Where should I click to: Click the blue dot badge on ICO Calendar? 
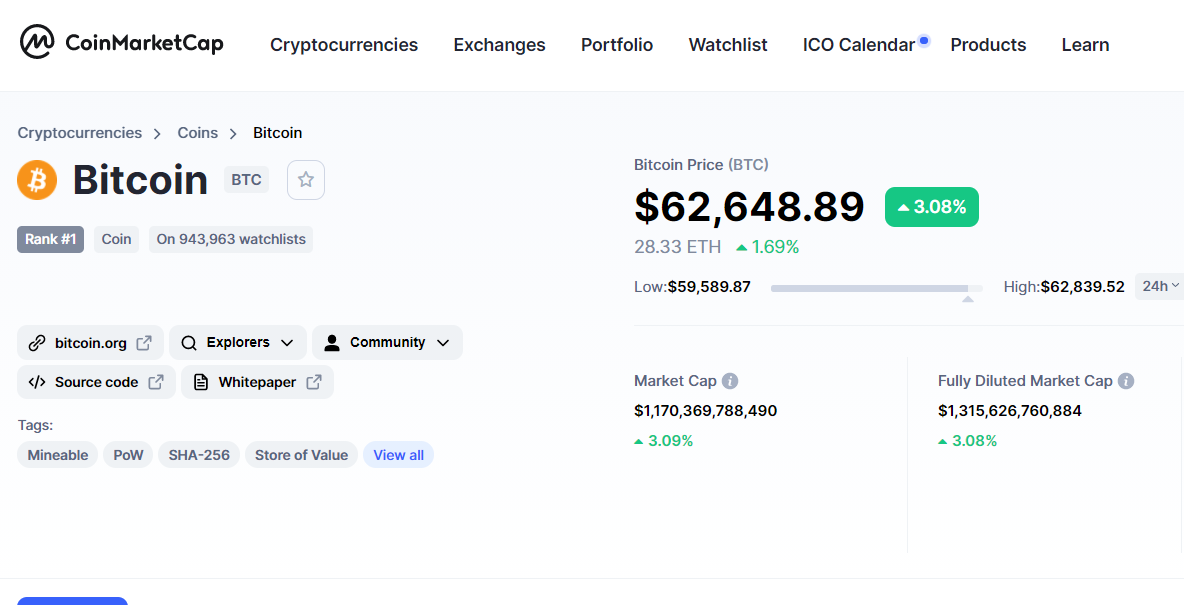(x=924, y=40)
